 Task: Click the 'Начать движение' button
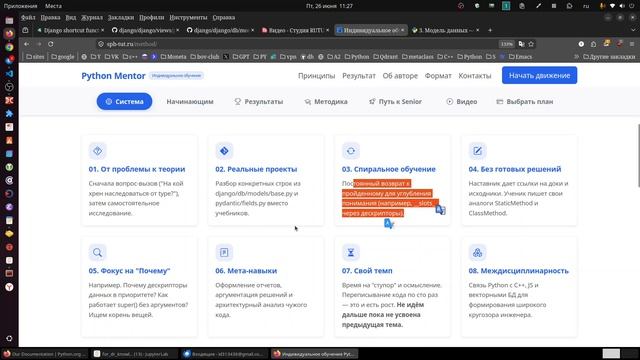click(x=539, y=75)
